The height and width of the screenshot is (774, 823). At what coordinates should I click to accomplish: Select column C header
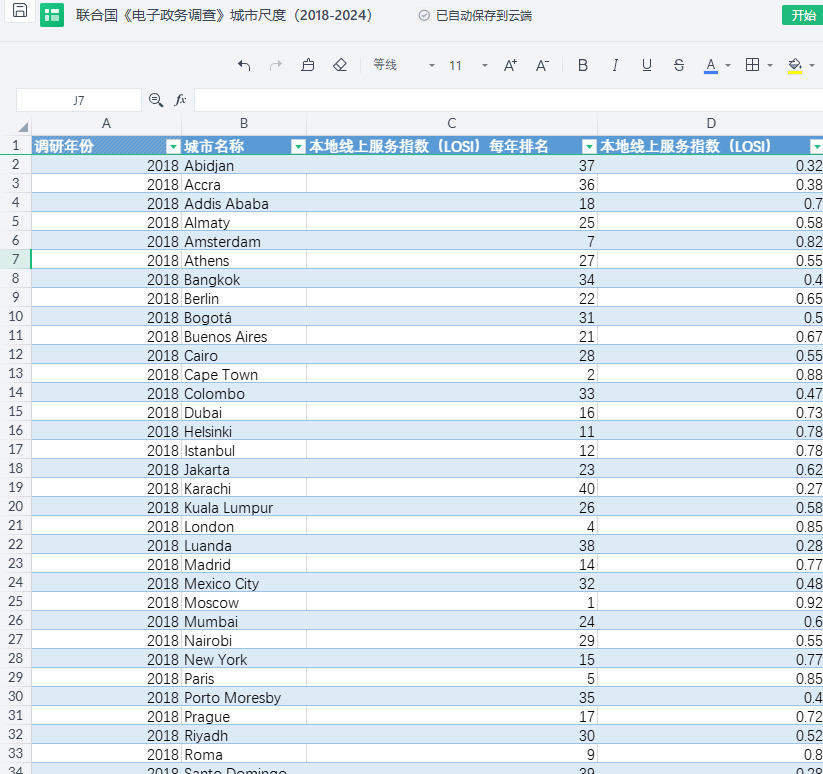(x=451, y=124)
